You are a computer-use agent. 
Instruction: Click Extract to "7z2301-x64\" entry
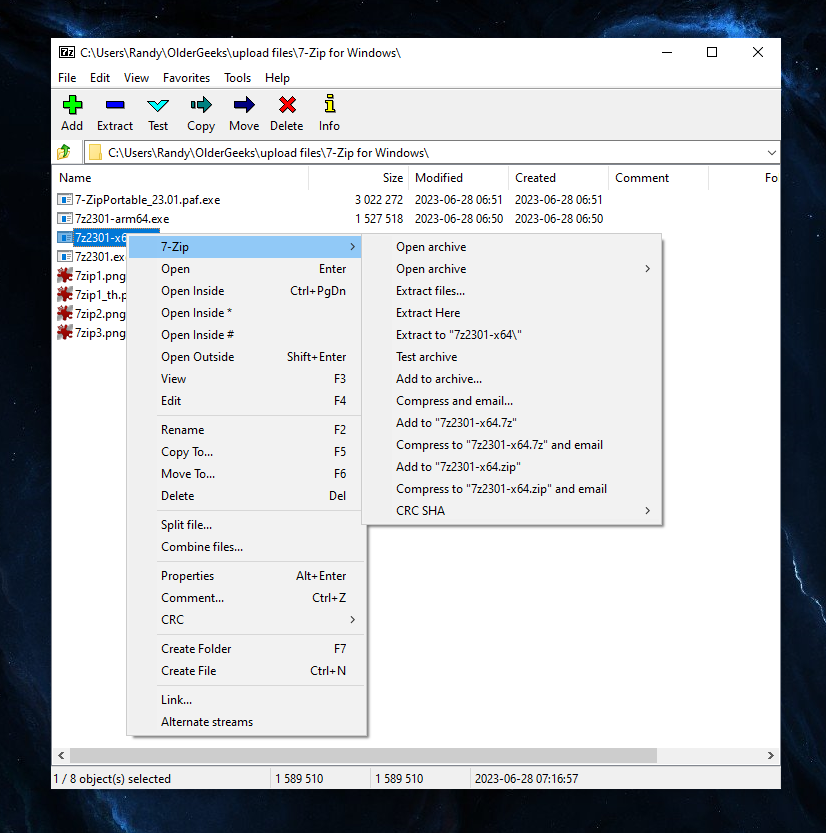pyautogui.click(x=512, y=335)
